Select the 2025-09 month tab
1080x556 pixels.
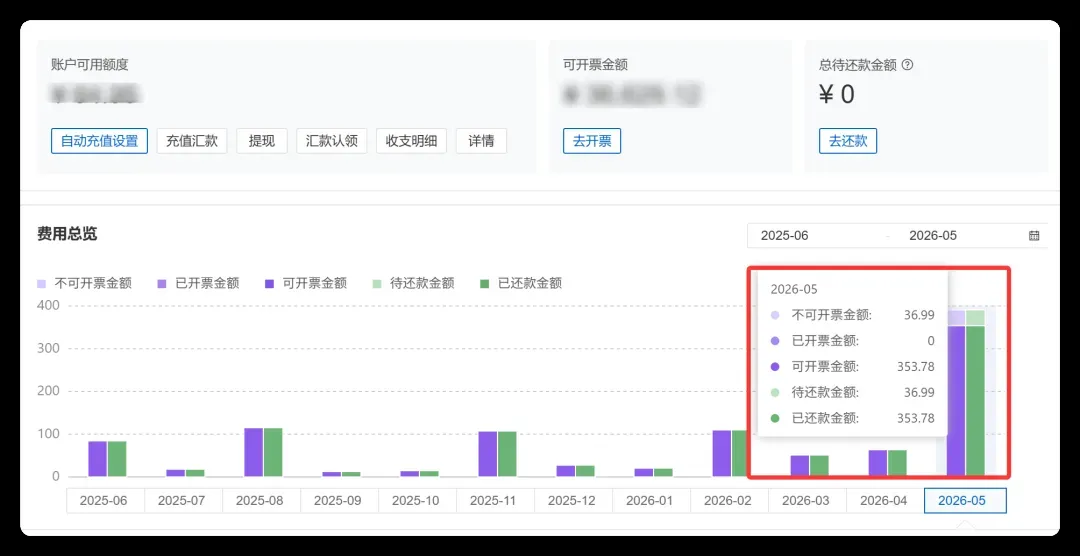[340, 501]
